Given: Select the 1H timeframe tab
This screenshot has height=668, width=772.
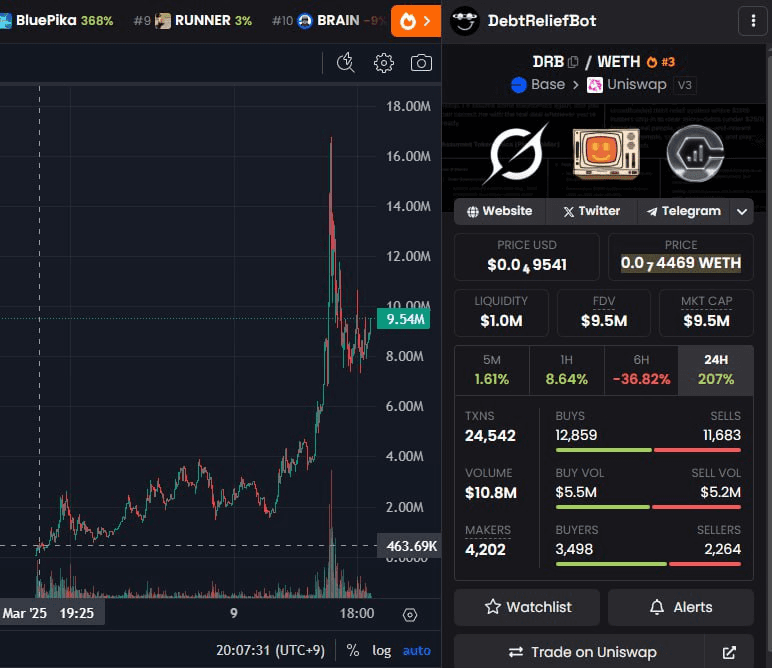Looking at the screenshot, I should point(566,370).
